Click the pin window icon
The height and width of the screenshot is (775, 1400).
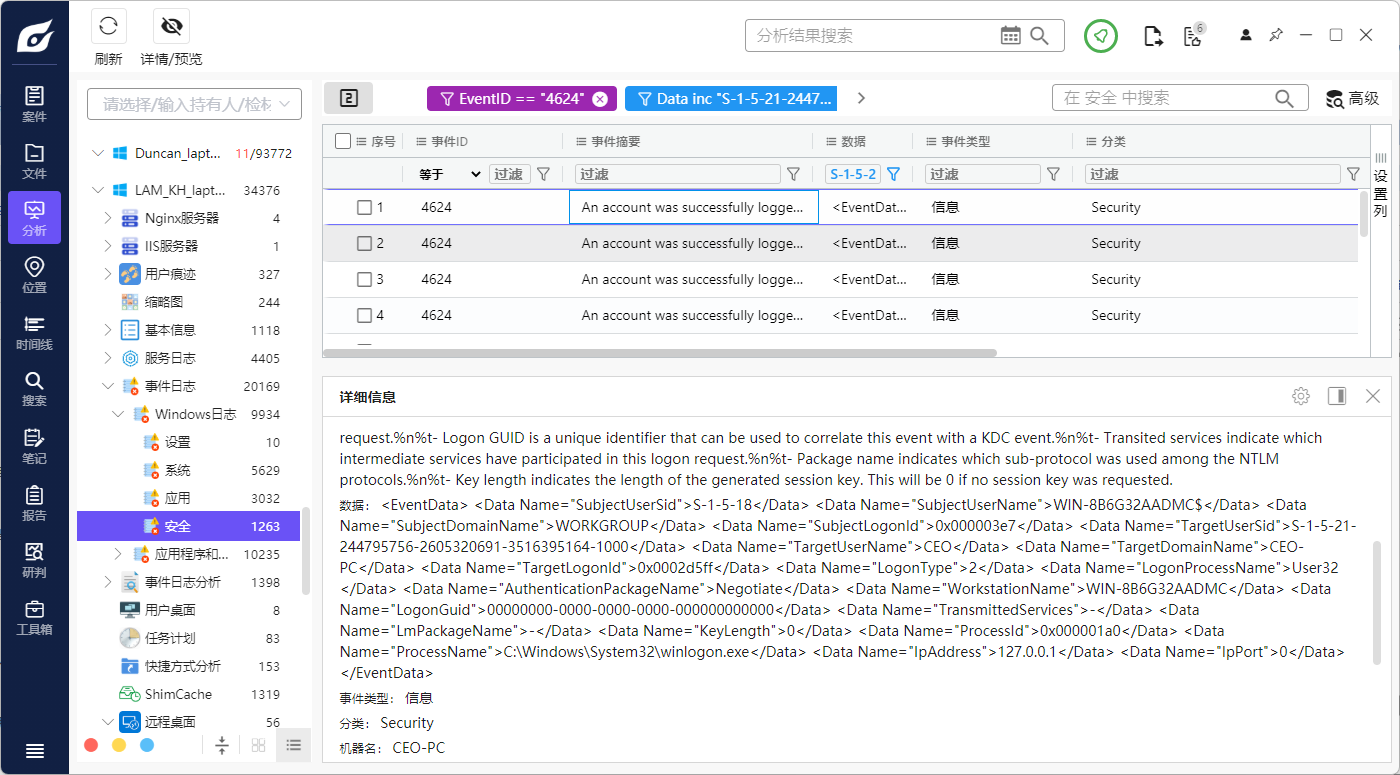[1276, 35]
